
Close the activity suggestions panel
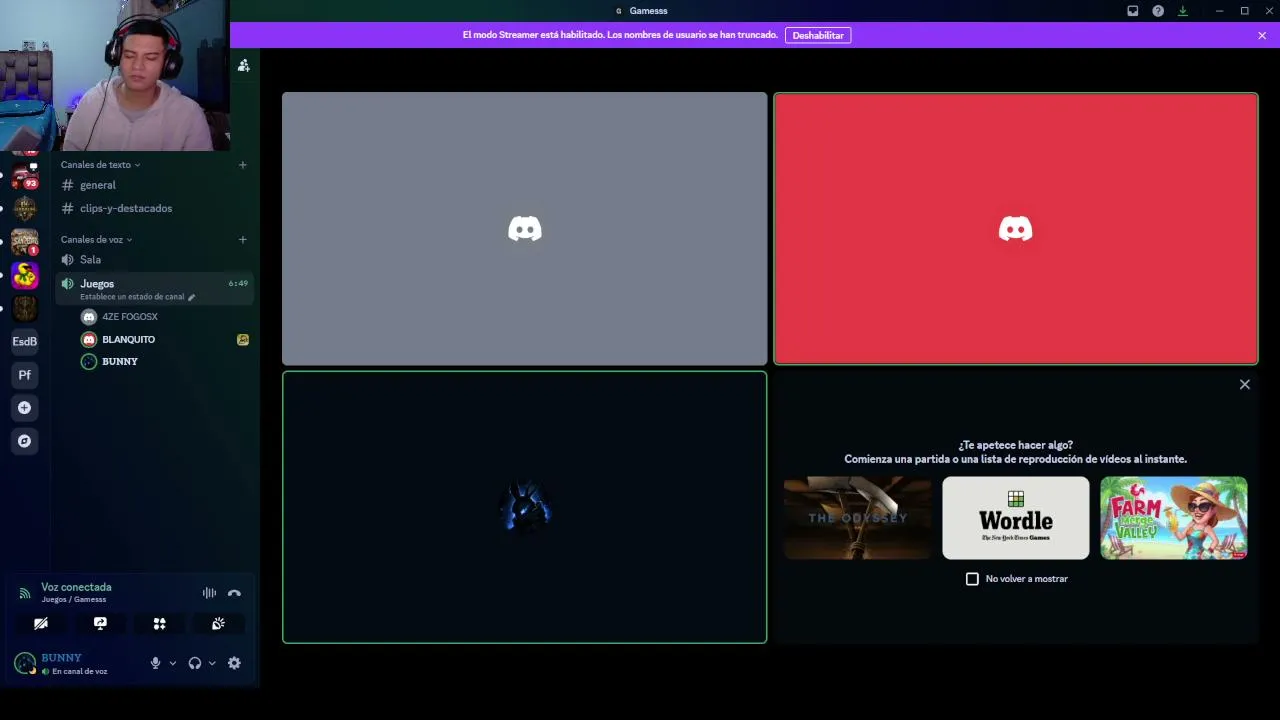coord(1245,384)
